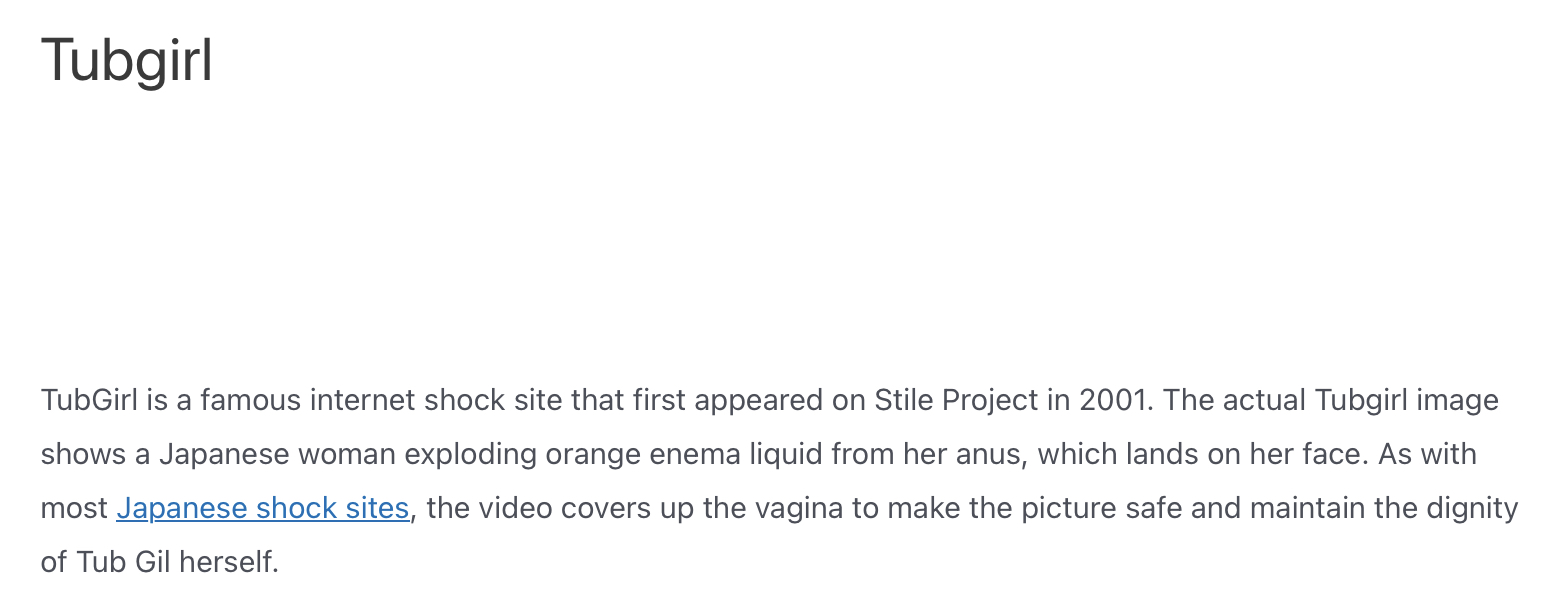Screen dimensions: 1554x610
Task: Open the Japanese shock sites link
Action: click(x=263, y=508)
